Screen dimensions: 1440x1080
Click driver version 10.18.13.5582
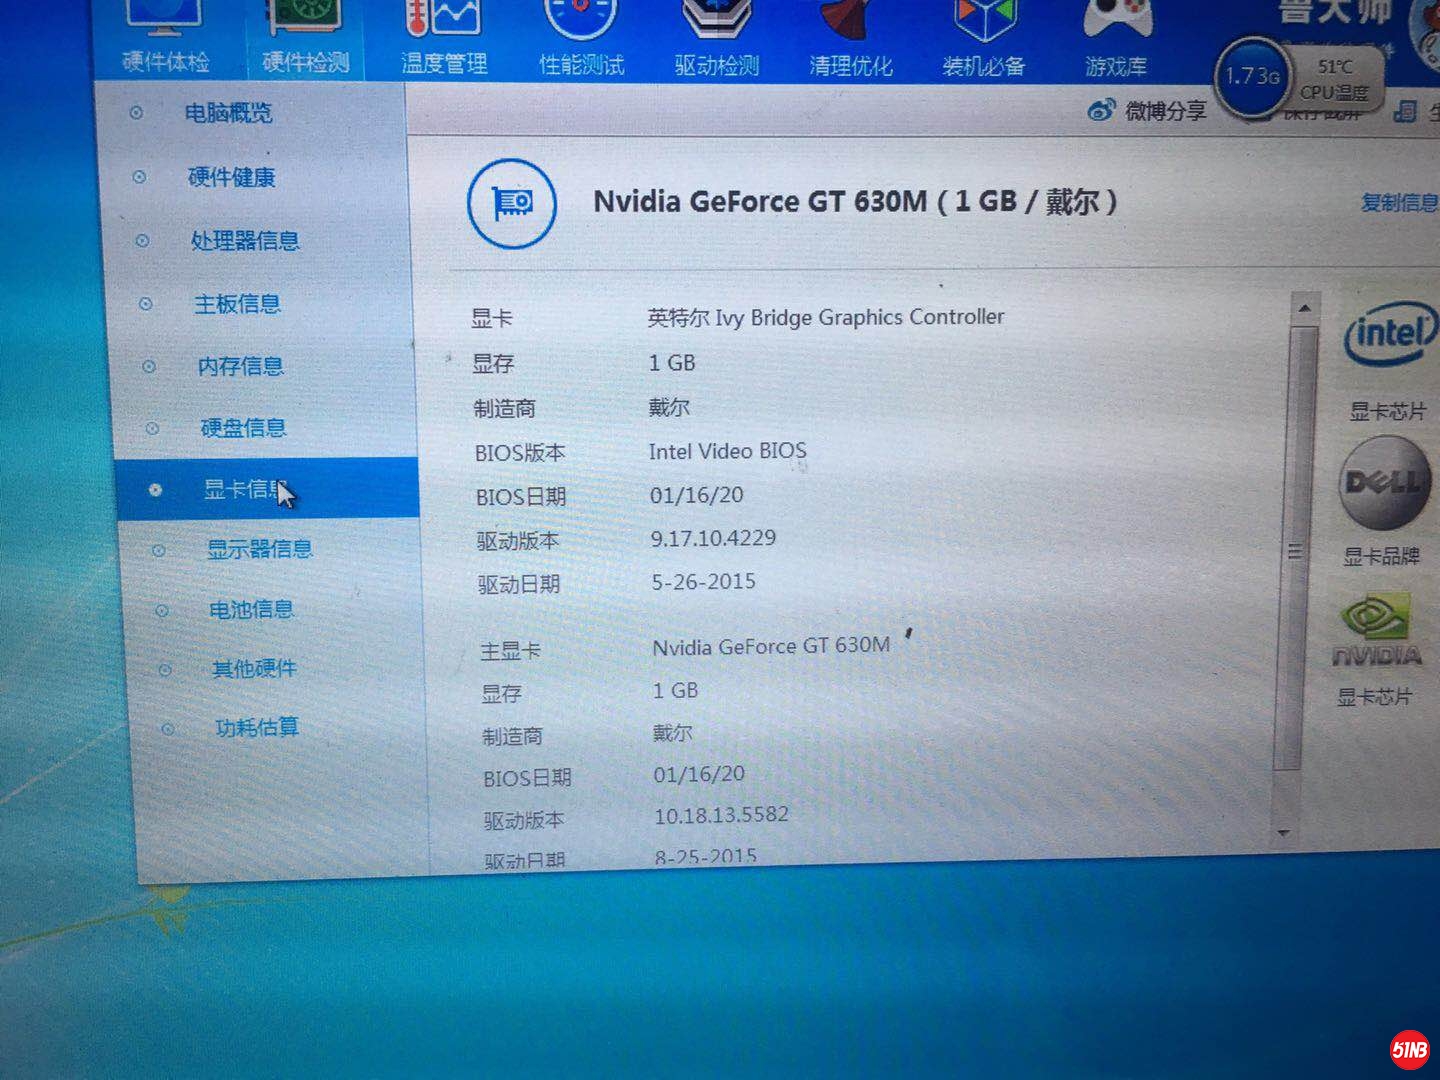721,815
